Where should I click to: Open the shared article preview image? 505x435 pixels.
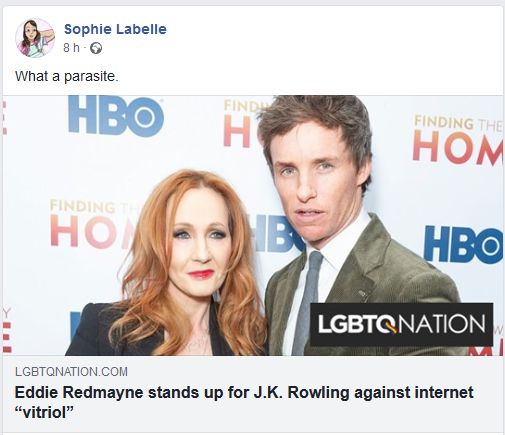(x=253, y=225)
